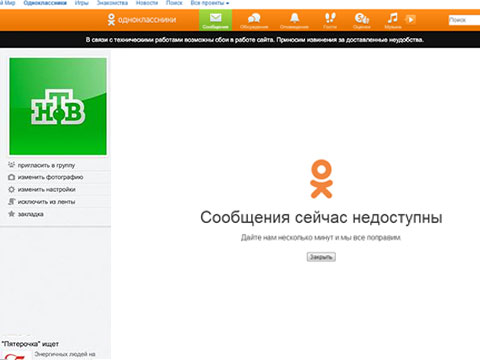This screenshot has width=480, height=360.
Task: Click пригласить в группу link
Action: [46, 165]
